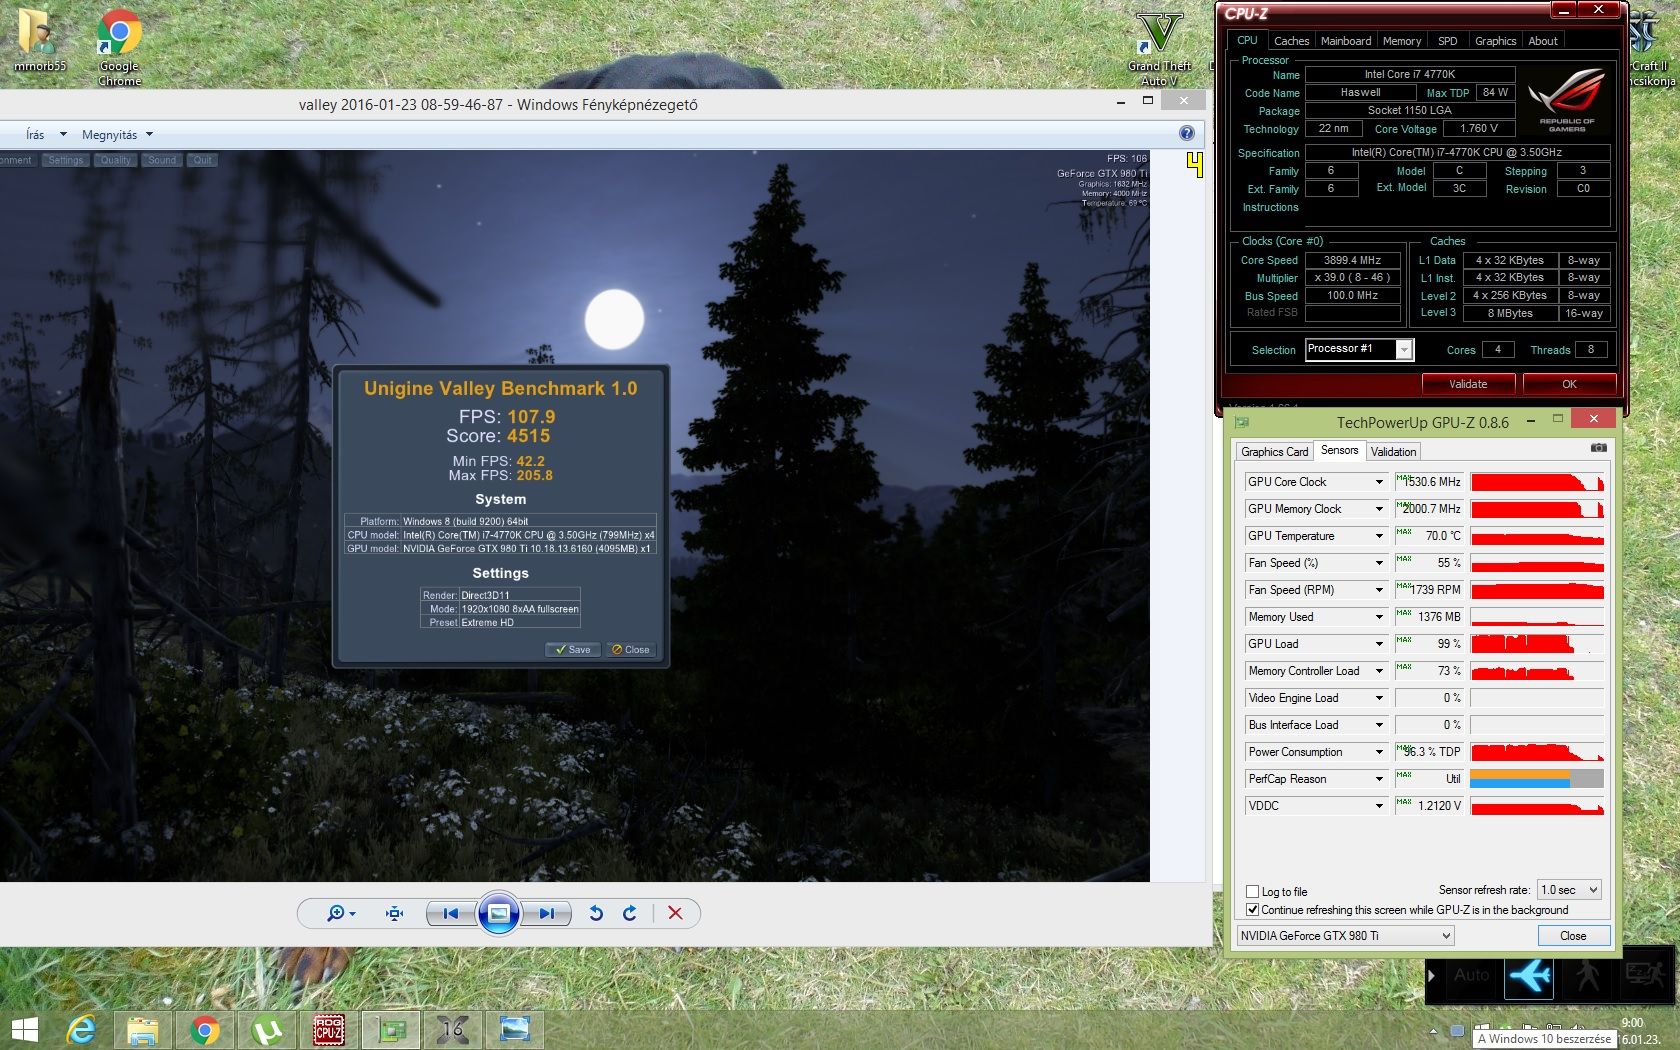This screenshot has width=1680, height=1050.
Task: Click GPU-Z Close button
Action: [x=1573, y=935]
